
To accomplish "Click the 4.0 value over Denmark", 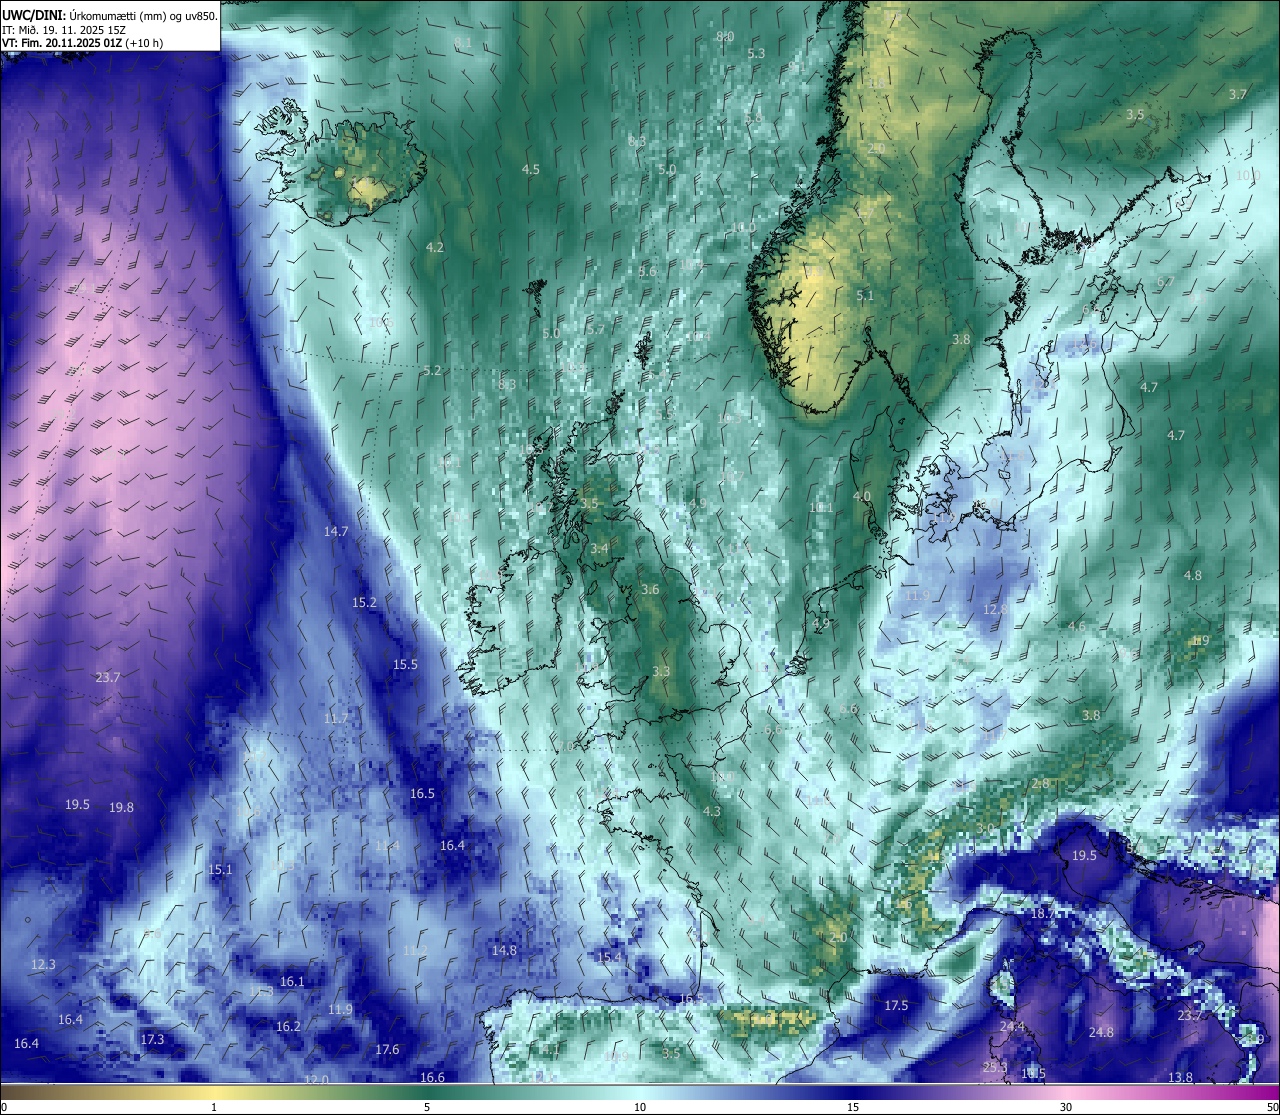I will [862, 496].
